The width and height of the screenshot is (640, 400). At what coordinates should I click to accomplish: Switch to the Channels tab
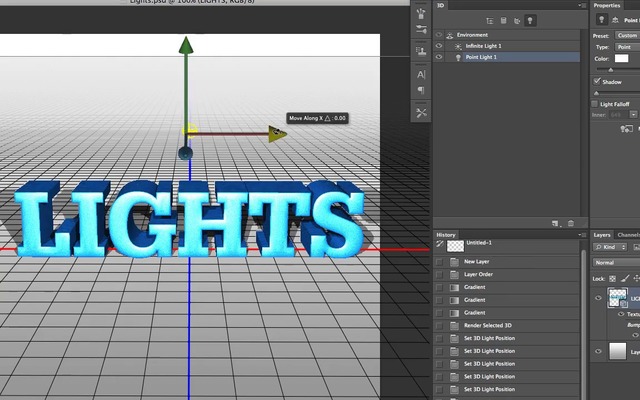(x=629, y=235)
